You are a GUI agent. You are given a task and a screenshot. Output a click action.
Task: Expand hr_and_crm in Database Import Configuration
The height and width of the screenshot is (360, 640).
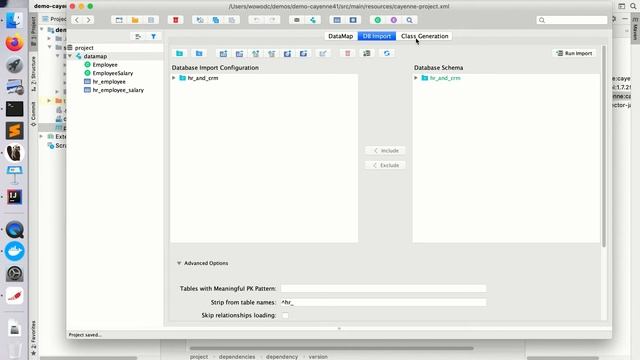pyautogui.click(x=174, y=78)
